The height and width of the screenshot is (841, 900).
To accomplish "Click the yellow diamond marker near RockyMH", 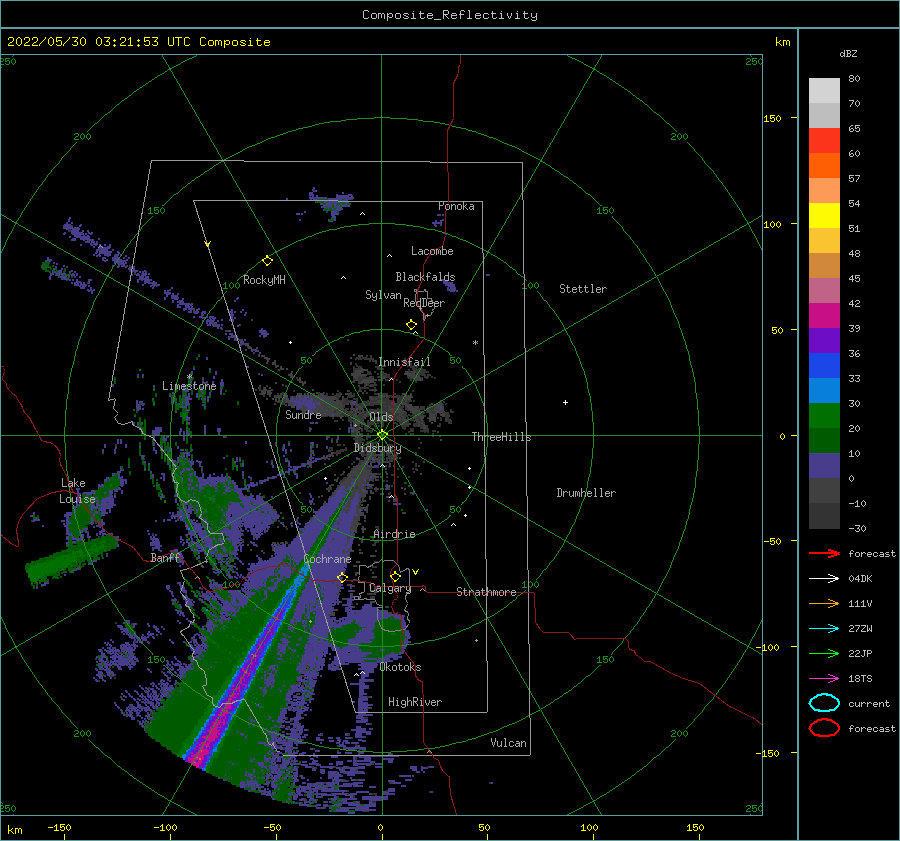I will tap(267, 261).
